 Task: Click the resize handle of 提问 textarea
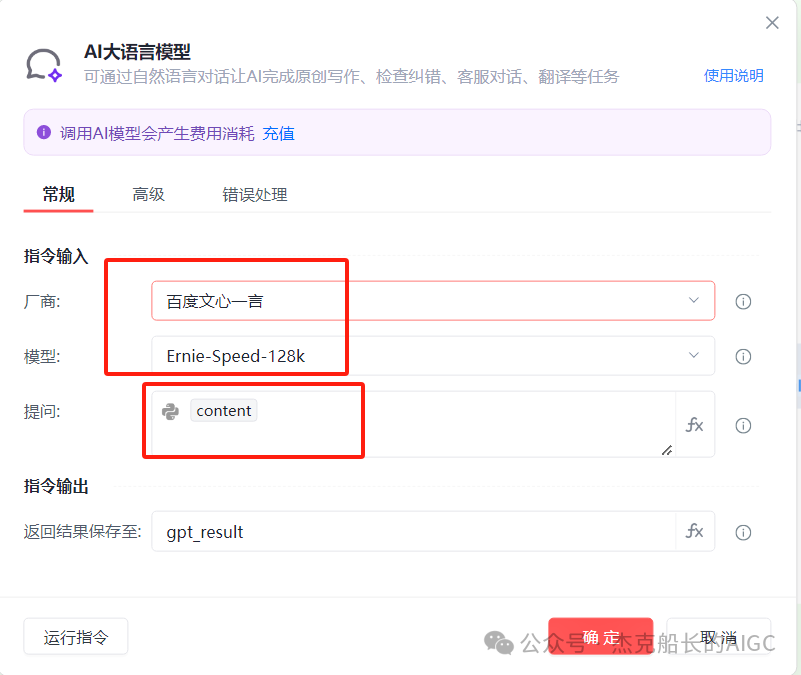[x=667, y=450]
